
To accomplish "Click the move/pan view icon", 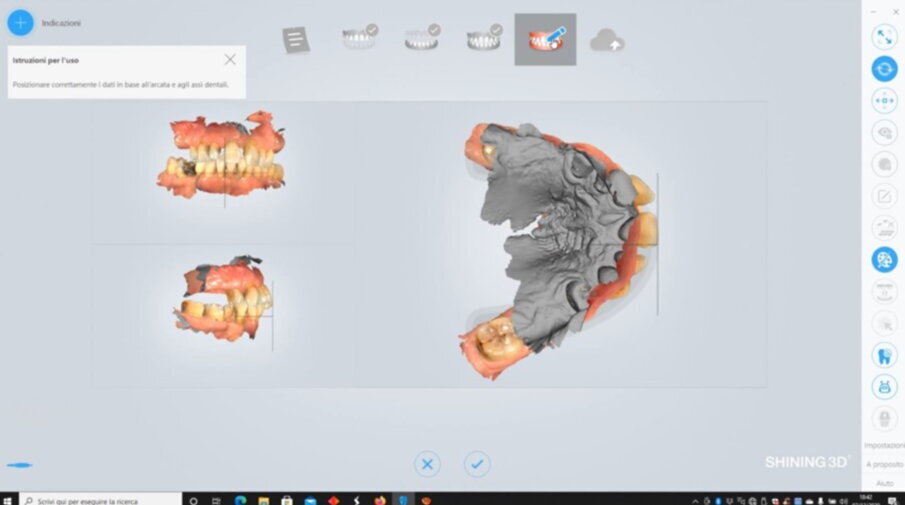I will (884, 101).
